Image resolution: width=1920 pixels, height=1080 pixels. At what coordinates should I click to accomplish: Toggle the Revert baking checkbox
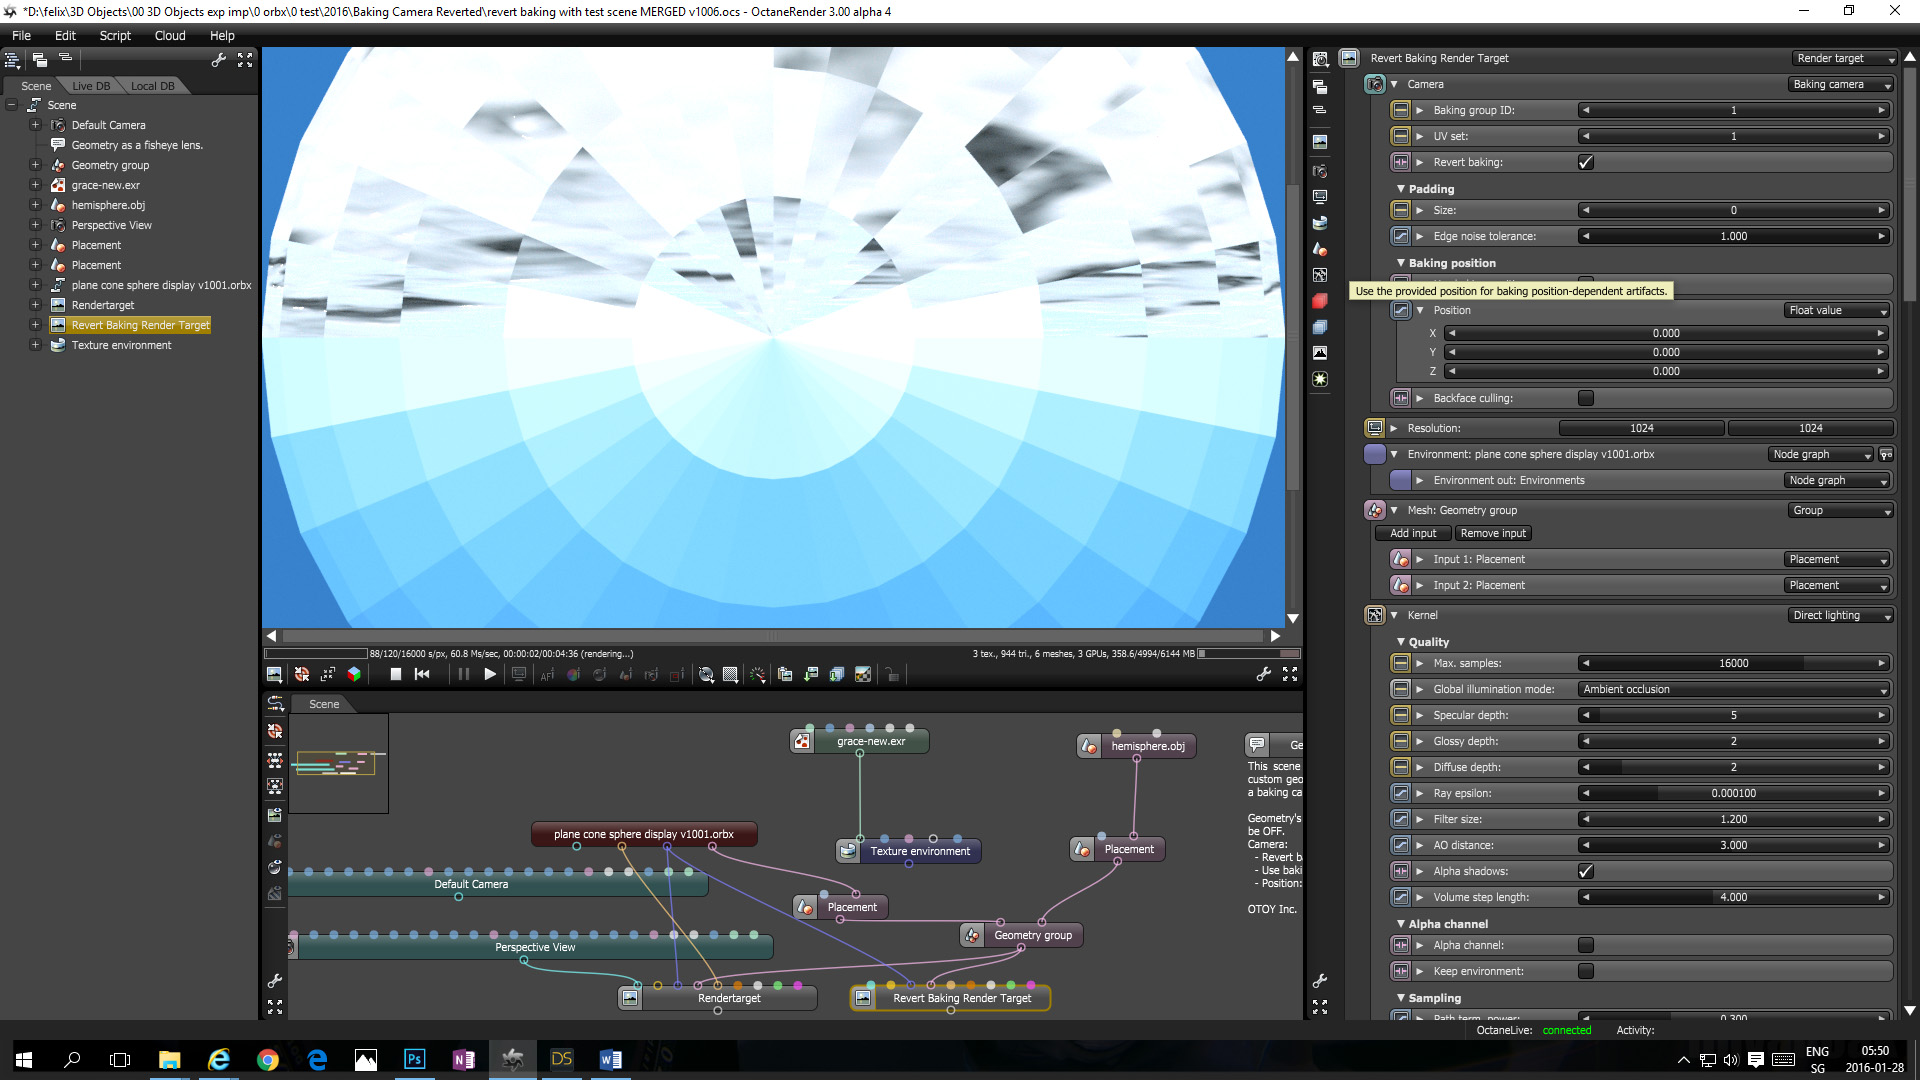pyautogui.click(x=1586, y=162)
